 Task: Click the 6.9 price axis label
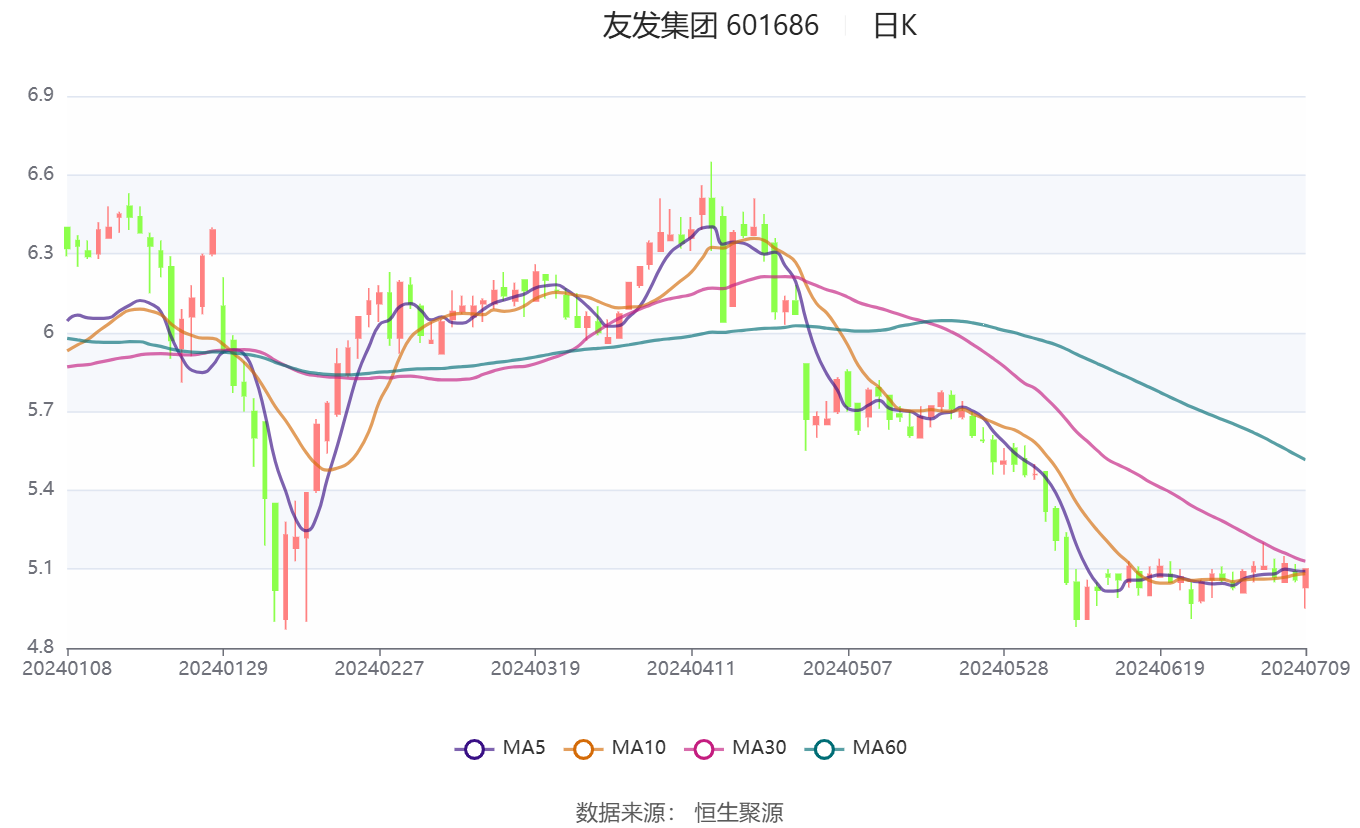click(x=40, y=96)
